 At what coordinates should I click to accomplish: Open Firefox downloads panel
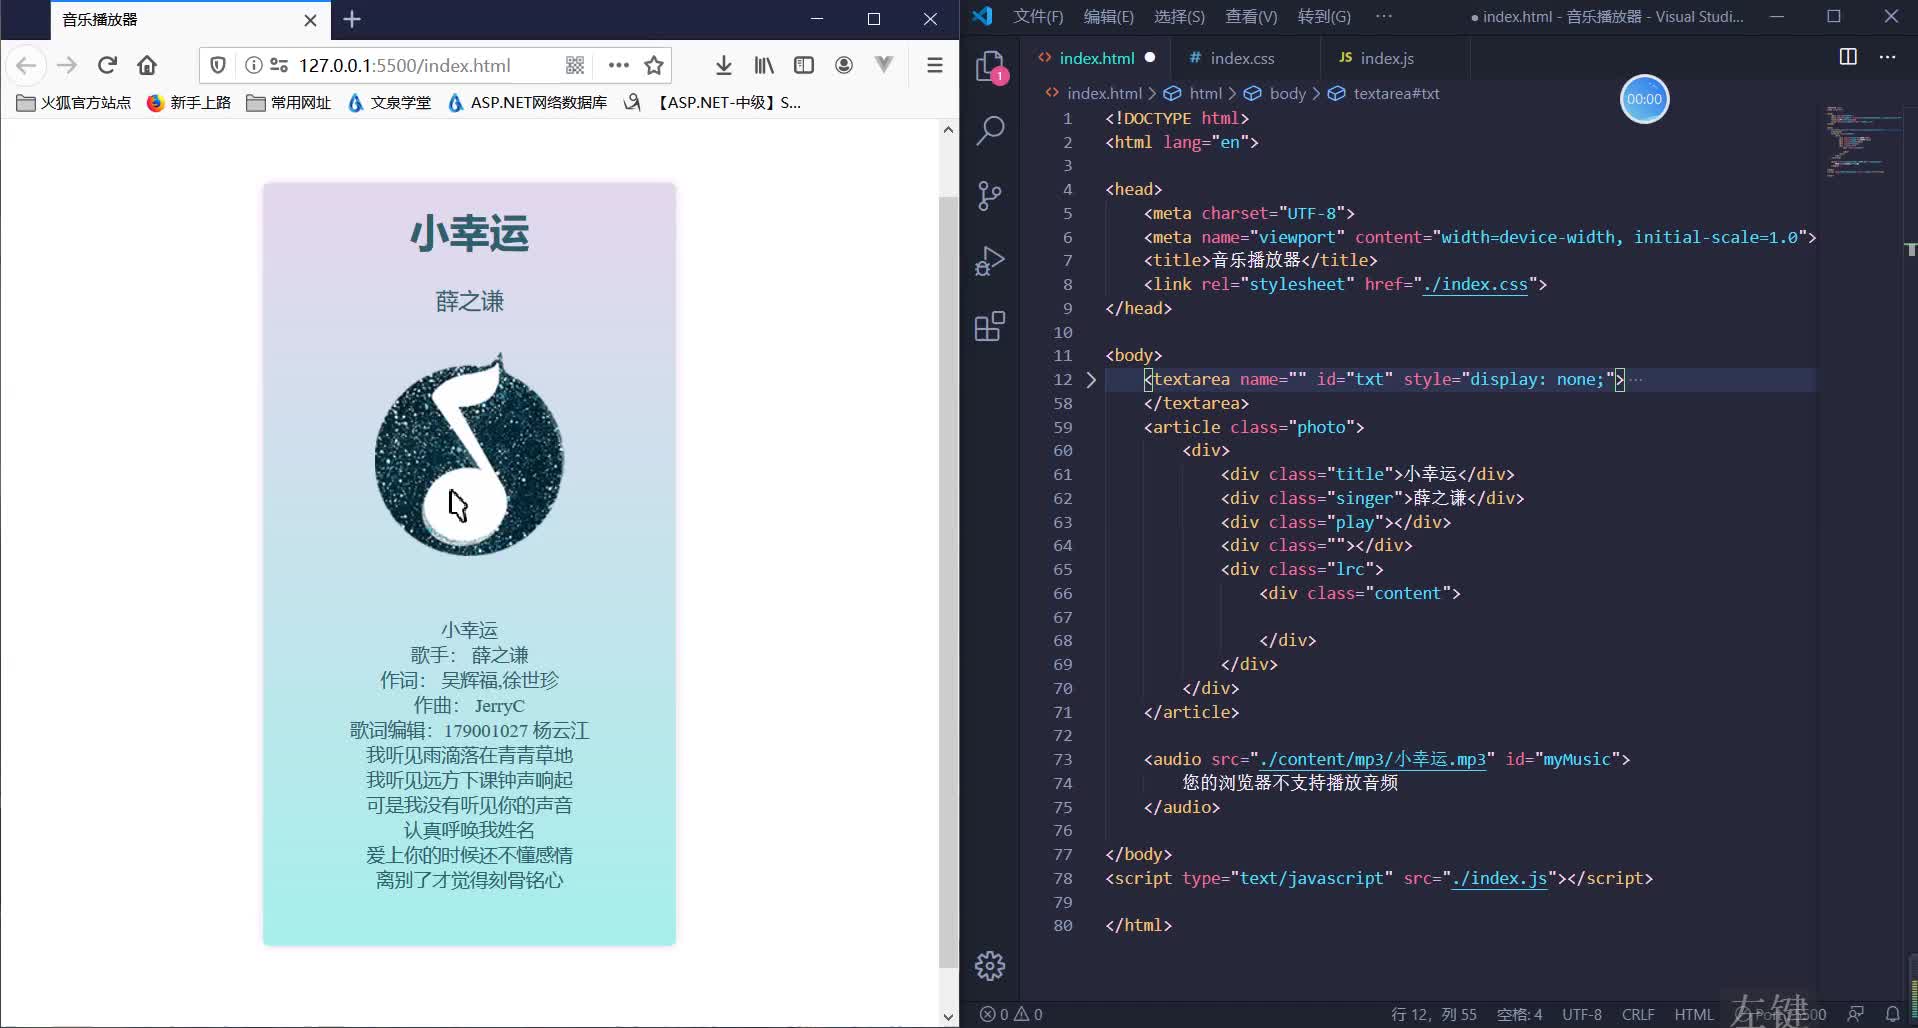click(724, 65)
